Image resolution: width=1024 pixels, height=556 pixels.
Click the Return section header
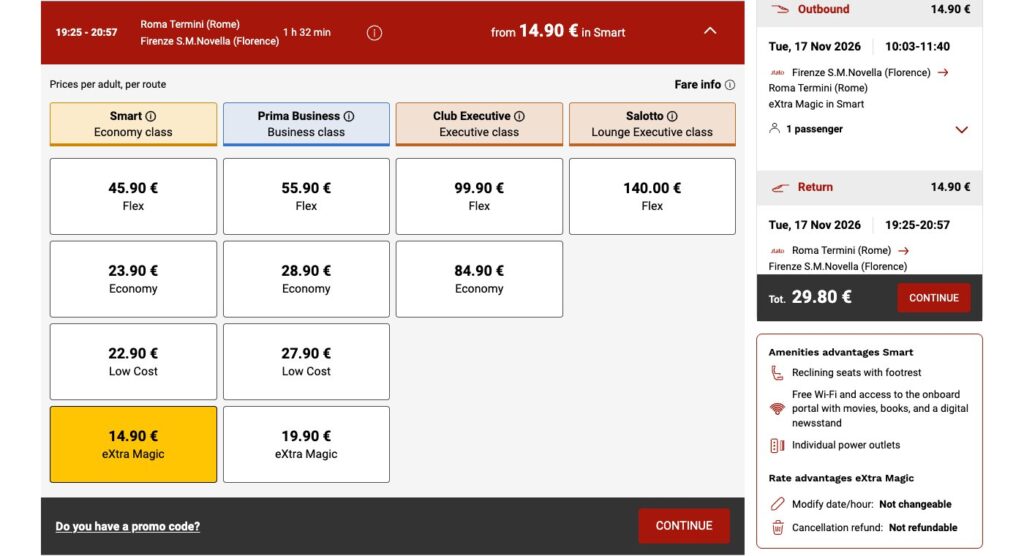pos(869,188)
